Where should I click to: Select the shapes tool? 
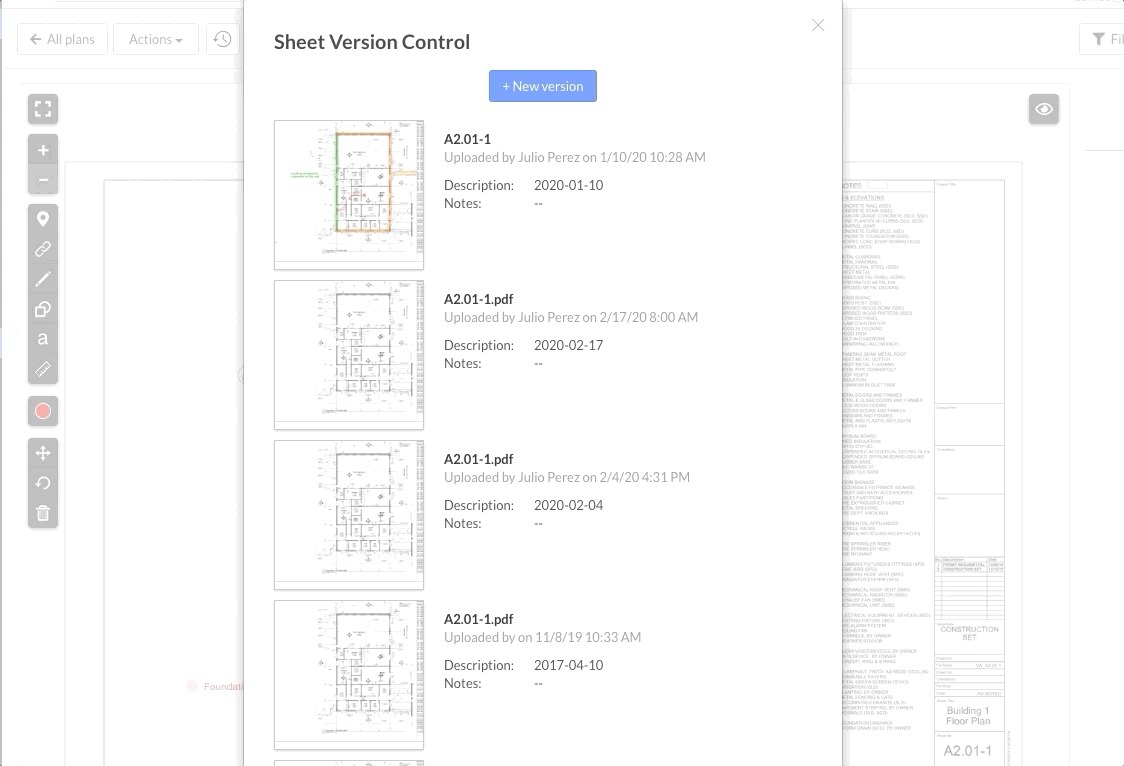(x=43, y=310)
